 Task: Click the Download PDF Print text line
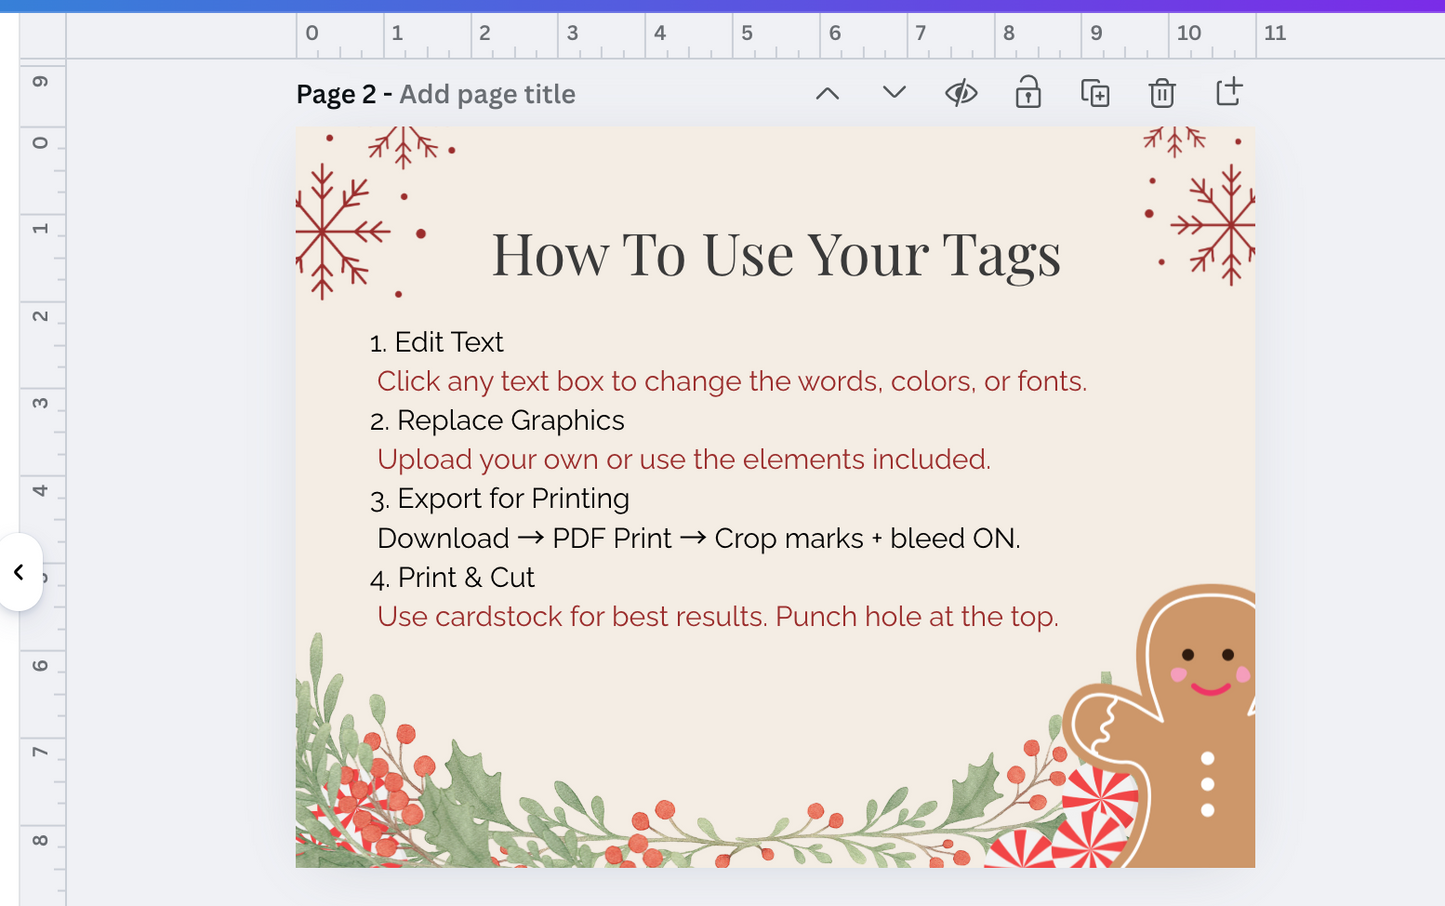point(698,538)
